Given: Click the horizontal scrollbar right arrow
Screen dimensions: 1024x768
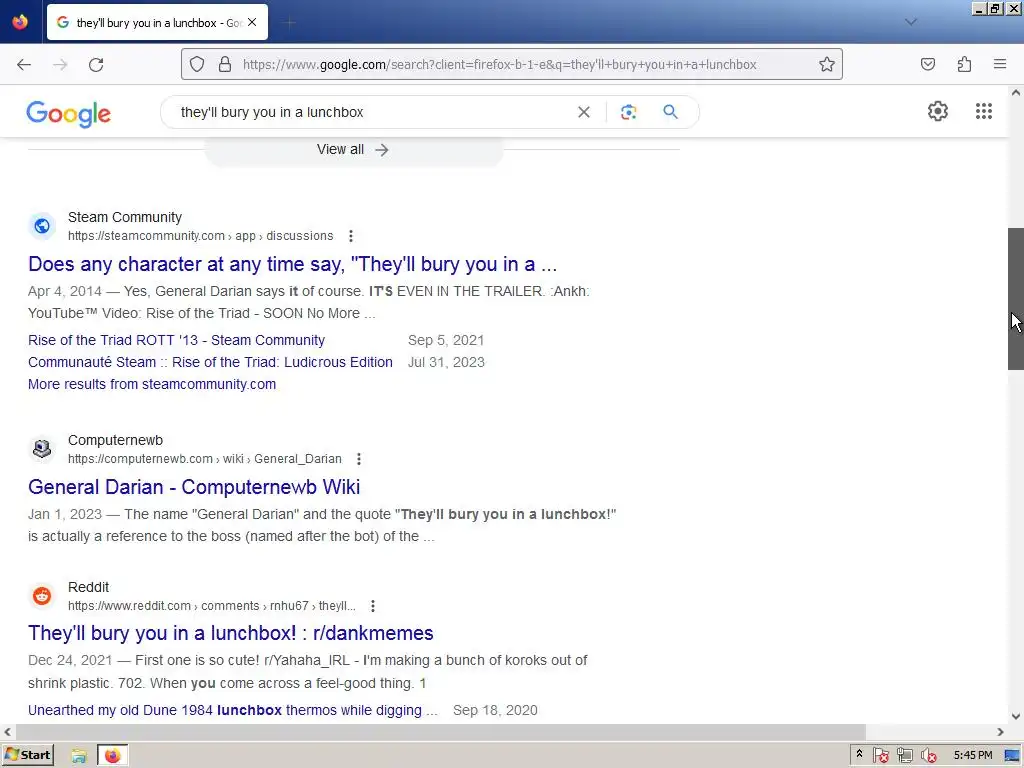Looking at the screenshot, I should click(x=1000, y=732).
